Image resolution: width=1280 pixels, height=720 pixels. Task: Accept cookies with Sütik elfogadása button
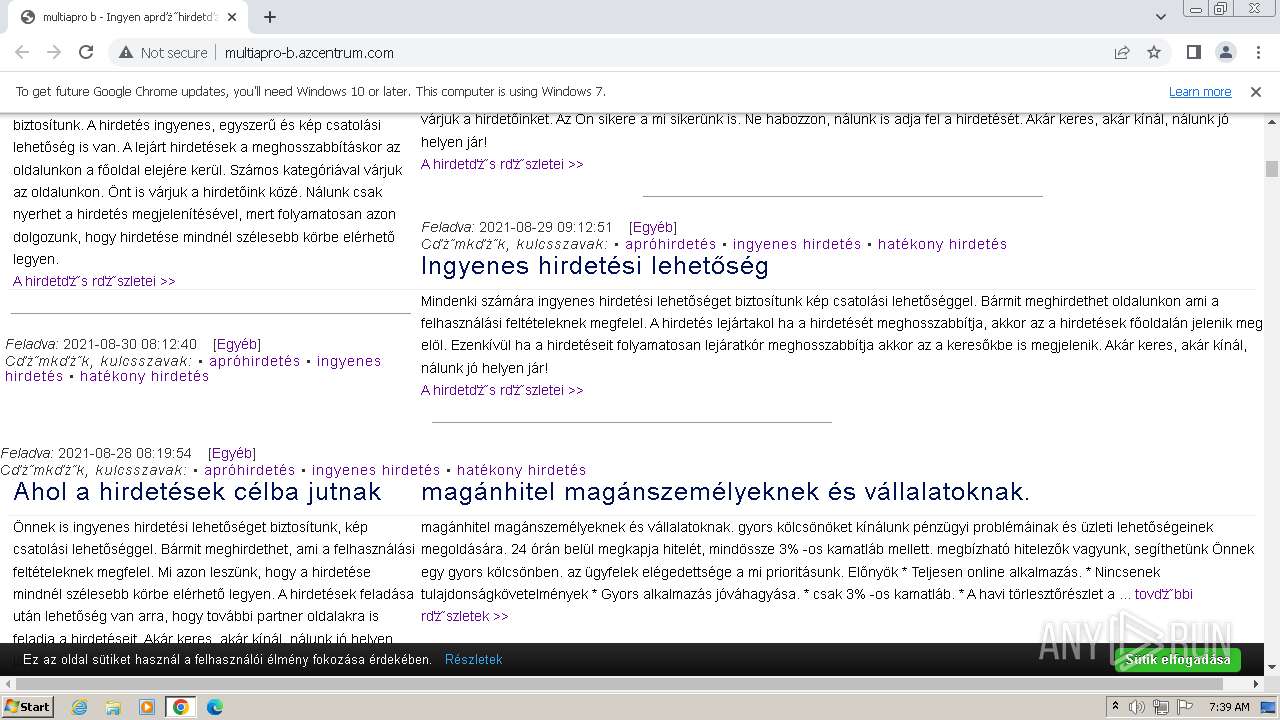point(1178,660)
